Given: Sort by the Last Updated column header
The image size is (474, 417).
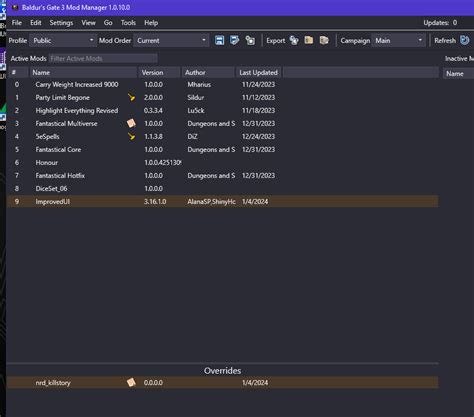Looking at the screenshot, I should point(259,72).
